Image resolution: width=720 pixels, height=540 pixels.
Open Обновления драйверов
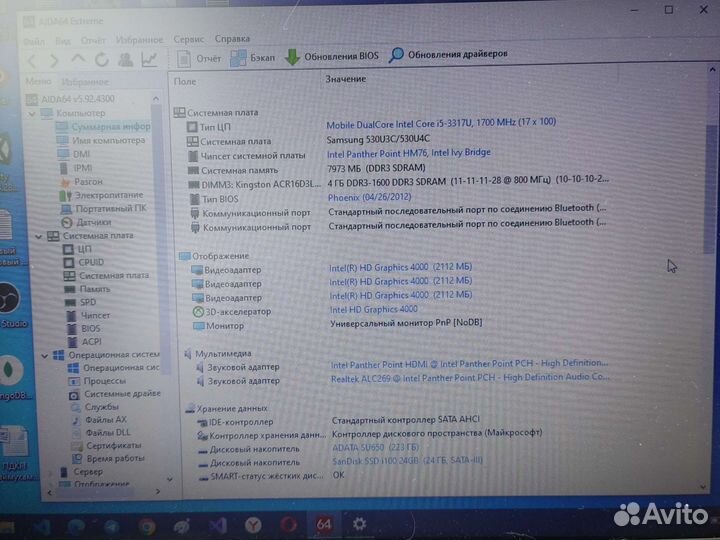[448, 54]
